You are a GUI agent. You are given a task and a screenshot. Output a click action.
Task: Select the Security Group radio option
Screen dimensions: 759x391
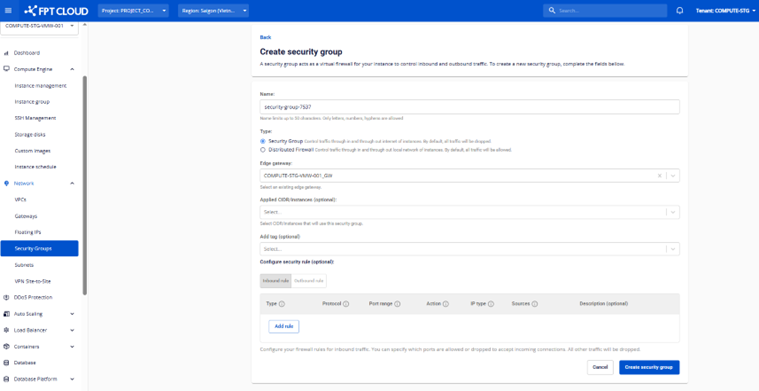point(263,141)
